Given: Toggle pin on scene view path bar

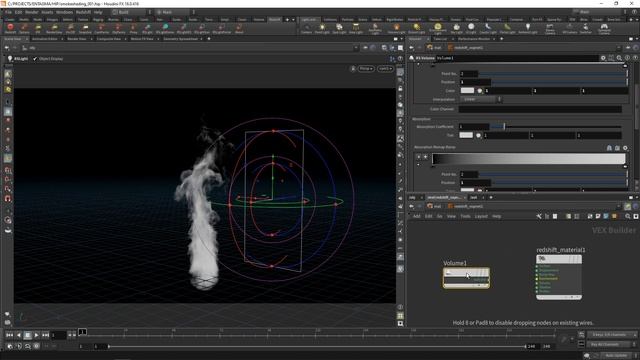Looking at the screenshot, I should pos(365,48).
